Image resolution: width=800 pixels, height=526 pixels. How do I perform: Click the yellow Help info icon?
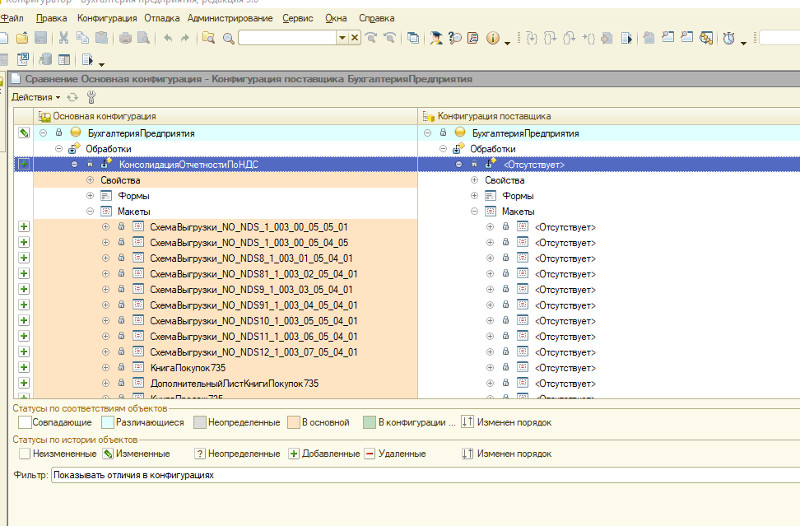pyautogui.click(x=493, y=38)
